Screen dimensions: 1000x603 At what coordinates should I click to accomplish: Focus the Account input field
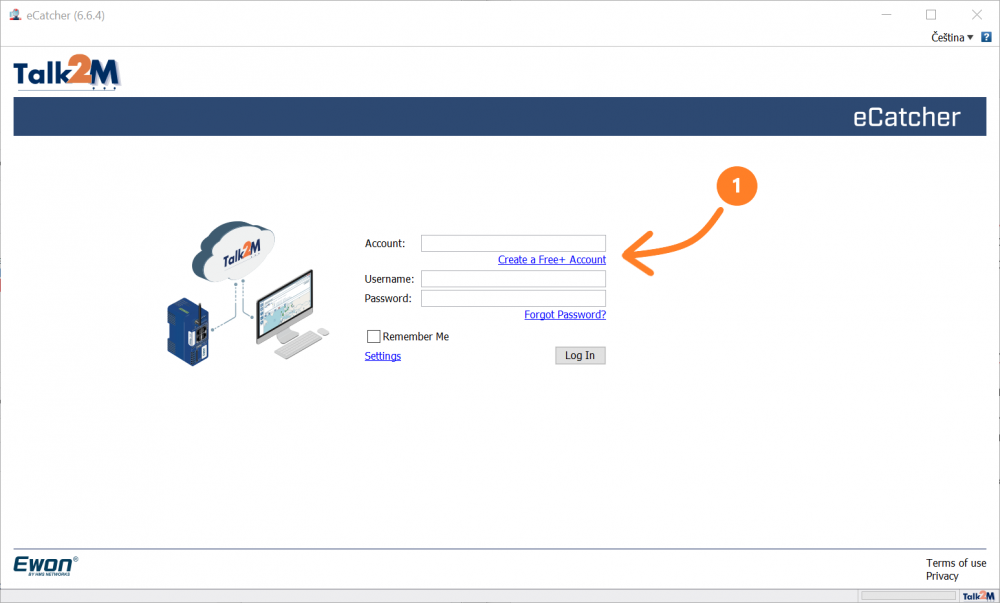[x=513, y=243]
